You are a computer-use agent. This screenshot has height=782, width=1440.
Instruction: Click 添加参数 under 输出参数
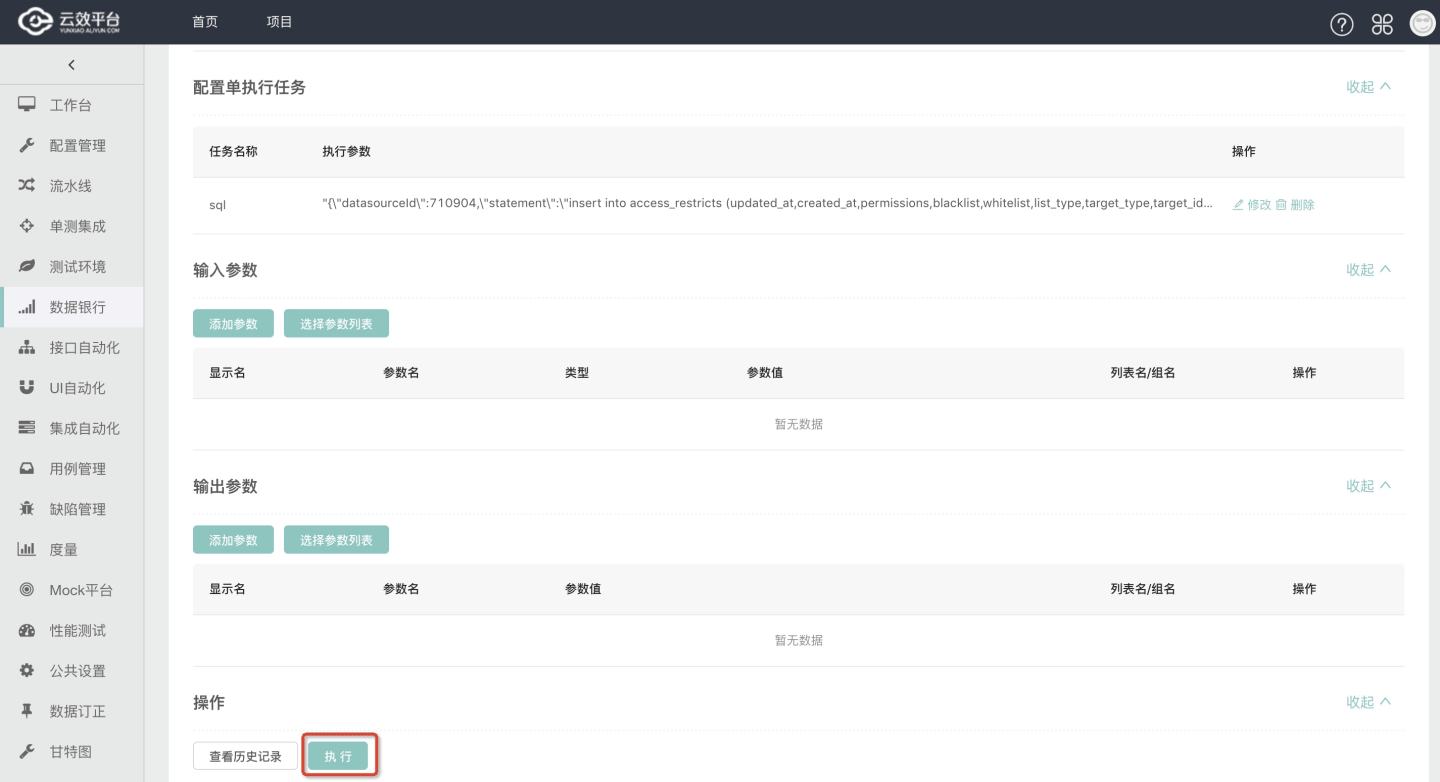(x=233, y=540)
